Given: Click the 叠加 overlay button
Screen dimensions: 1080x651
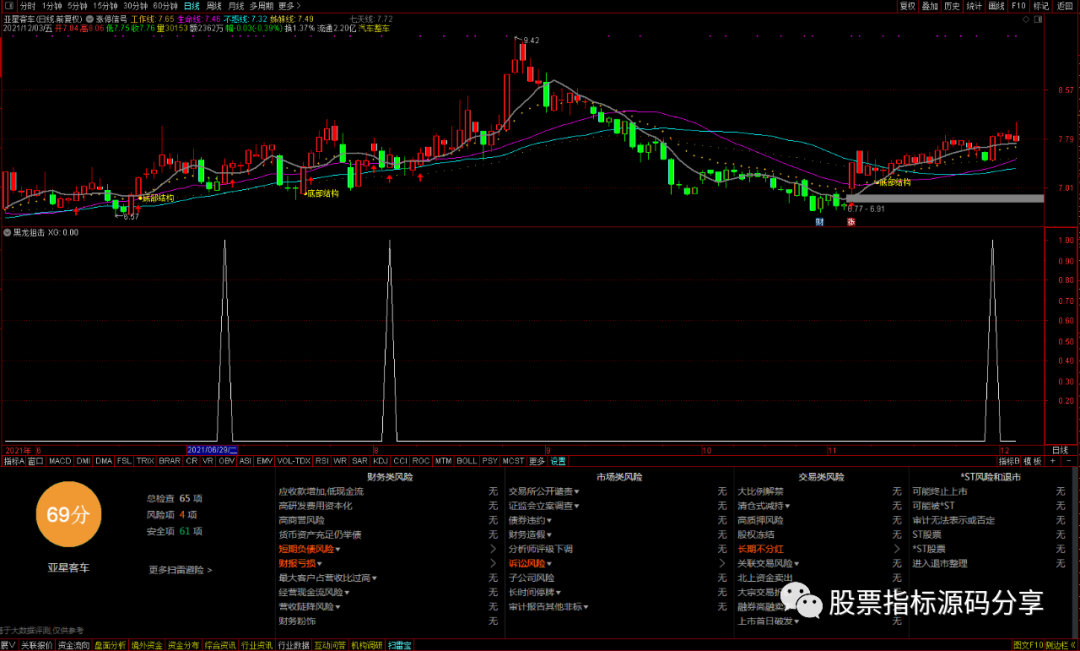Looking at the screenshot, I should tap(930, 6).
